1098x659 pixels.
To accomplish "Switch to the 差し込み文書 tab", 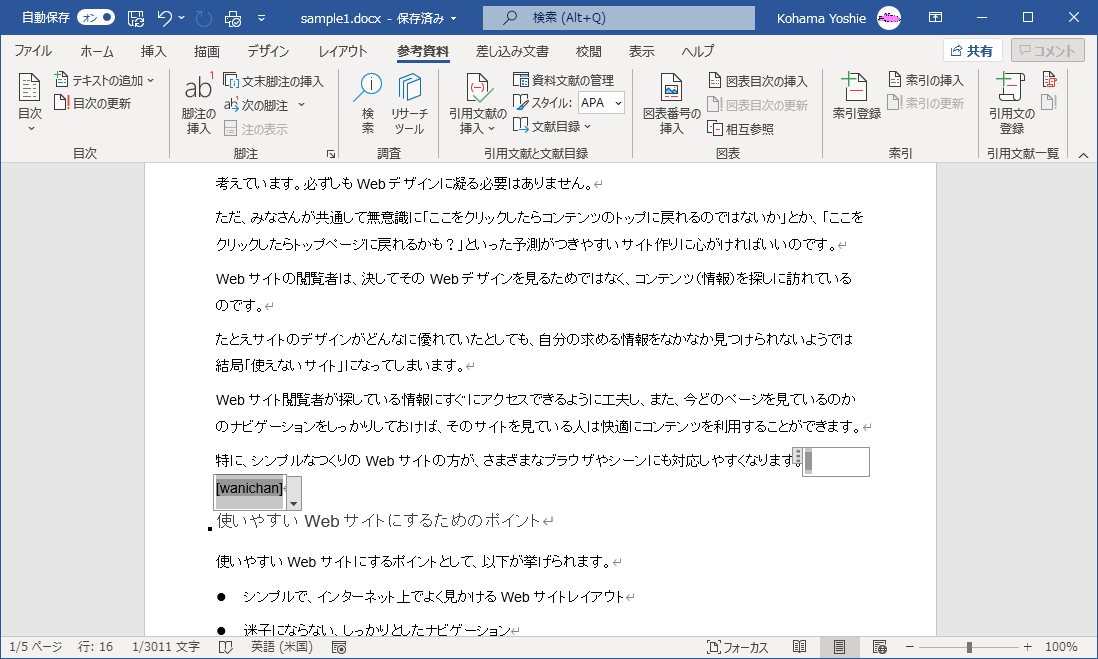I will click(512, 51).
